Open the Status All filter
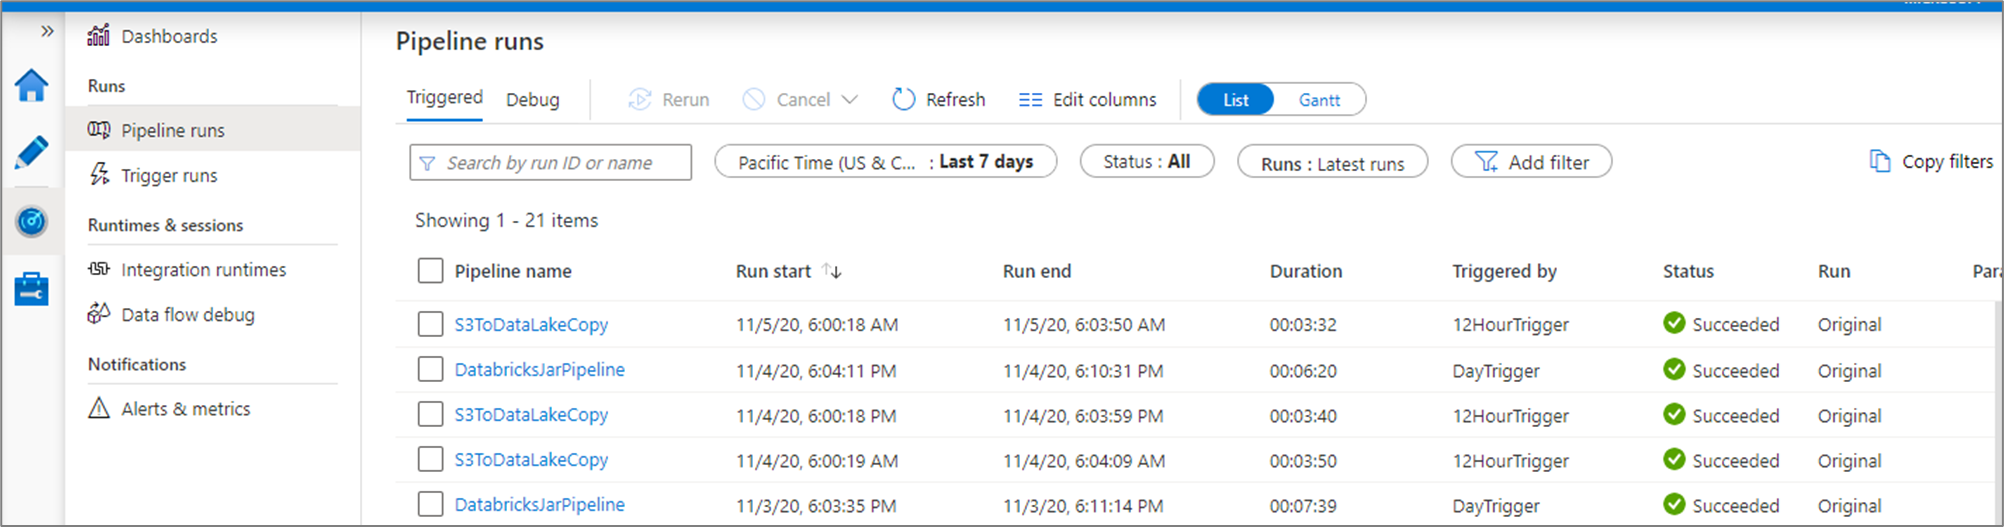The height and width of the screenshot is (527, 2004). coord(1146,162)
